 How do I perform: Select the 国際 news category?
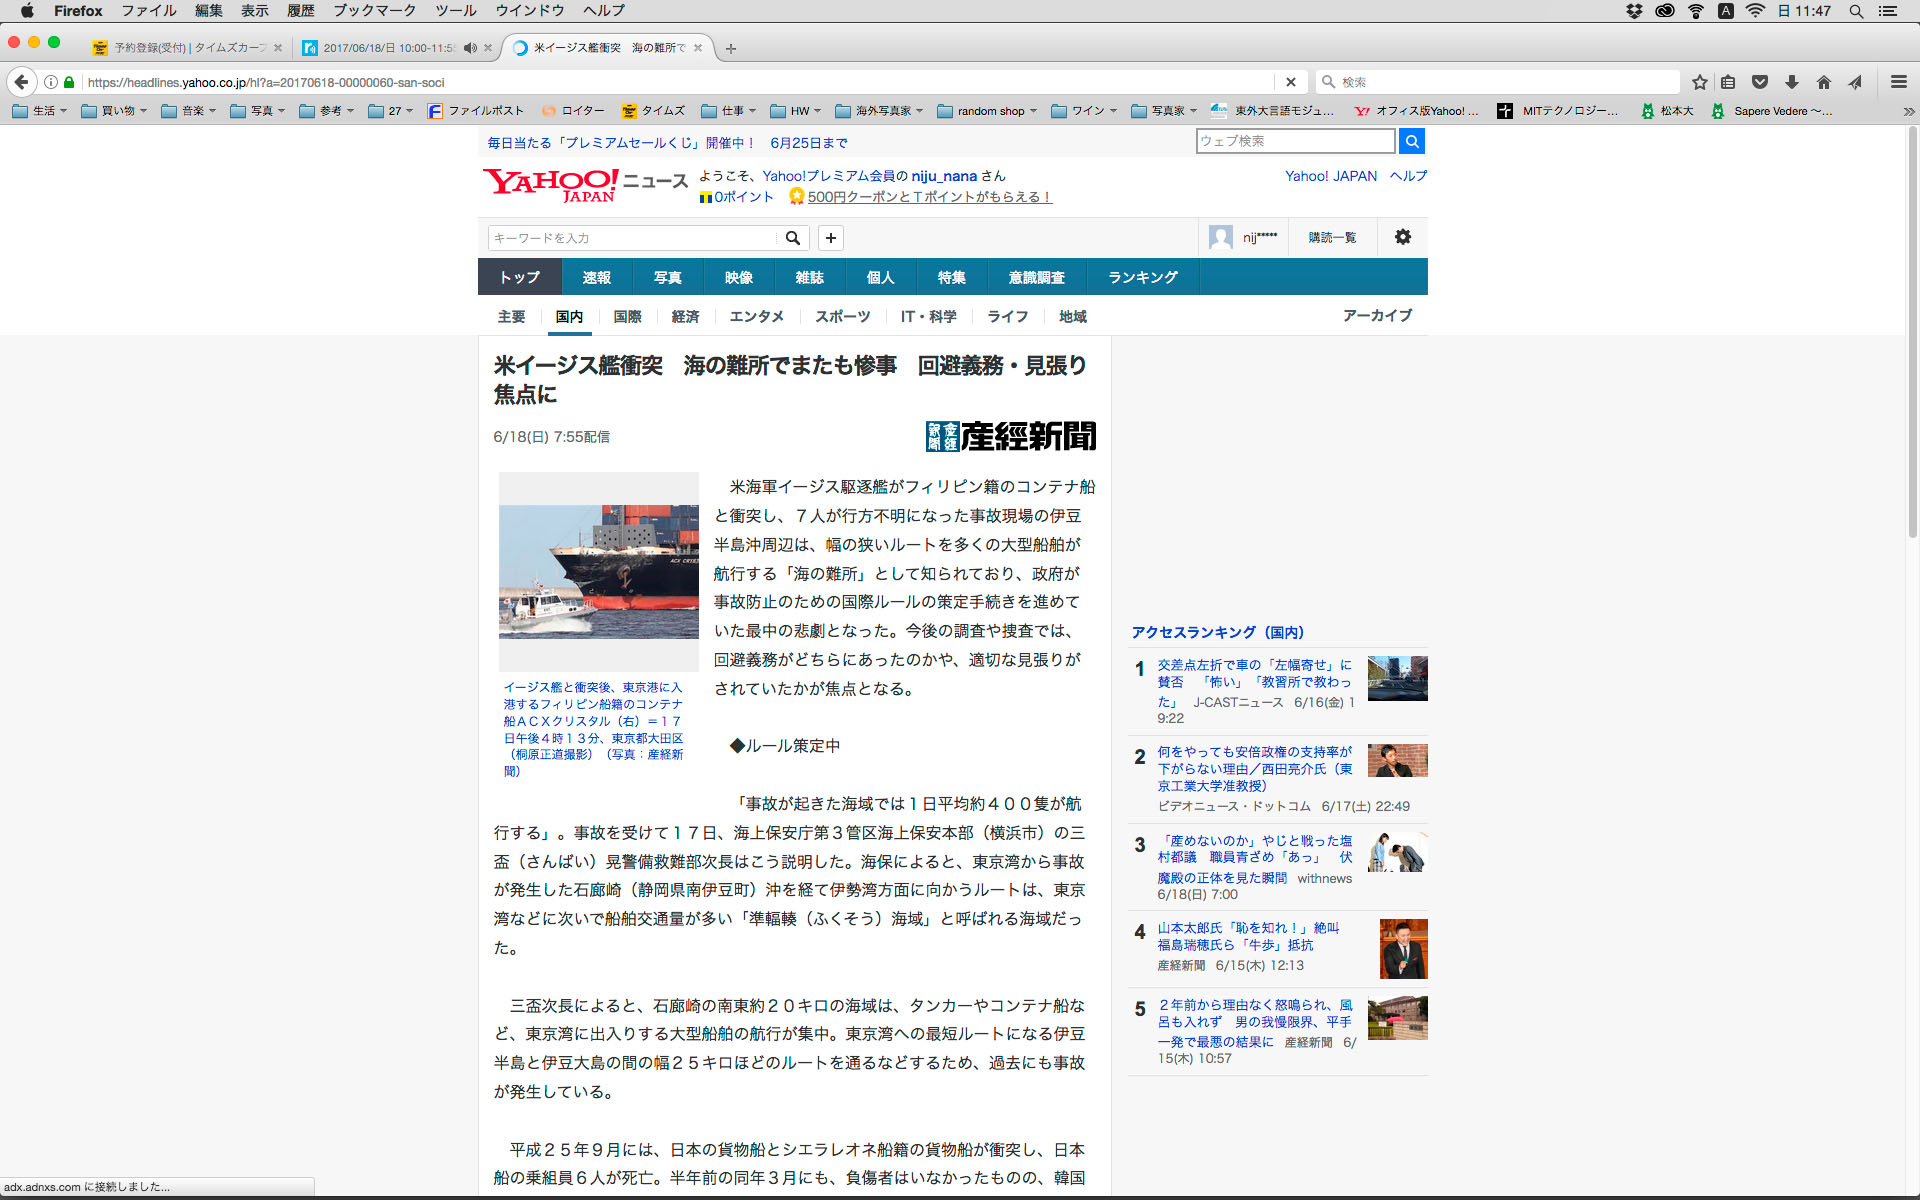coord(627,316)
